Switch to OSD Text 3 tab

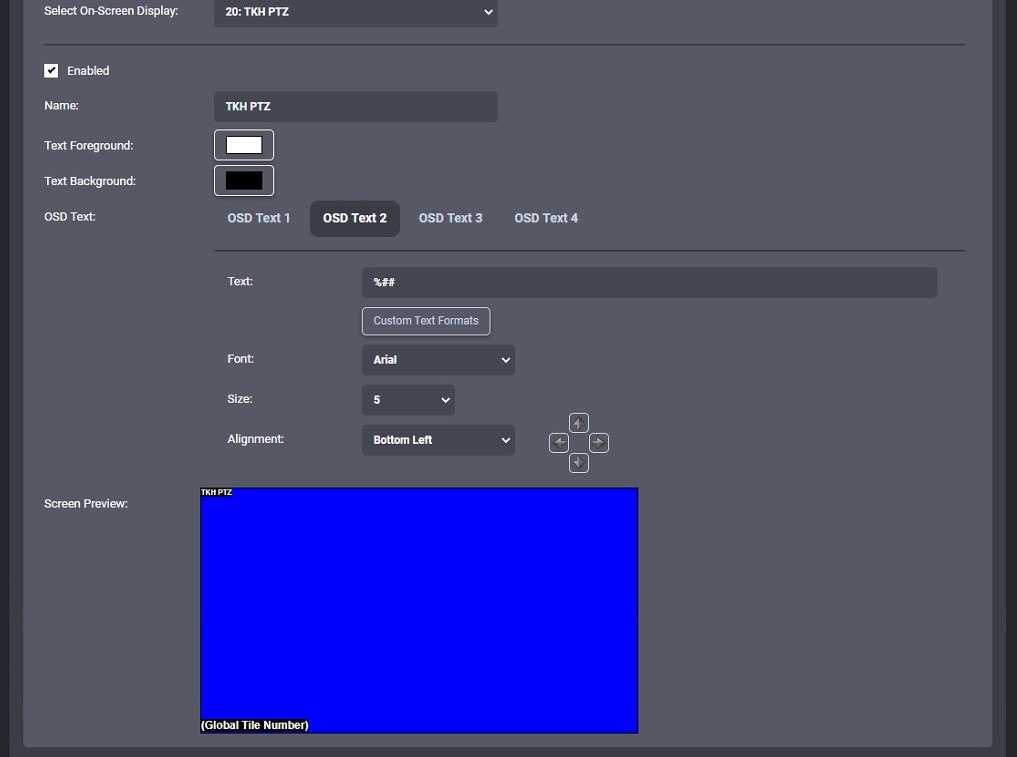pos(450,219)
